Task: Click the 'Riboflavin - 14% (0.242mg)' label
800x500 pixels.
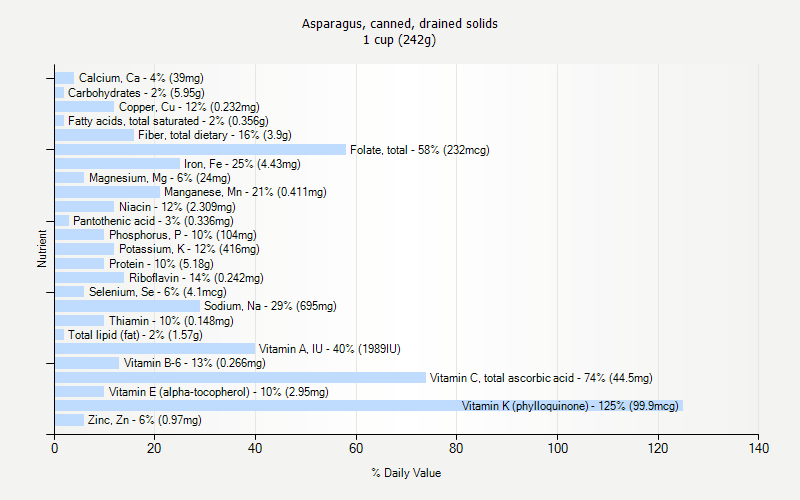Action: coord(196,278)
